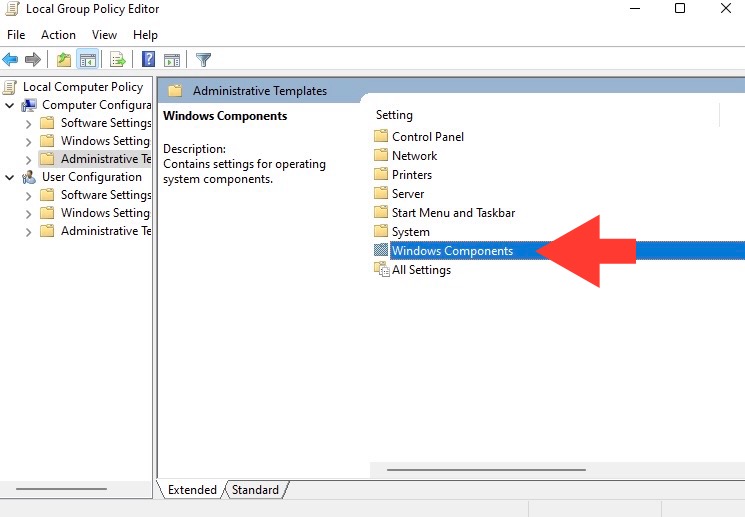Expand Administrative Templates under User Configuration

point(29,232)
